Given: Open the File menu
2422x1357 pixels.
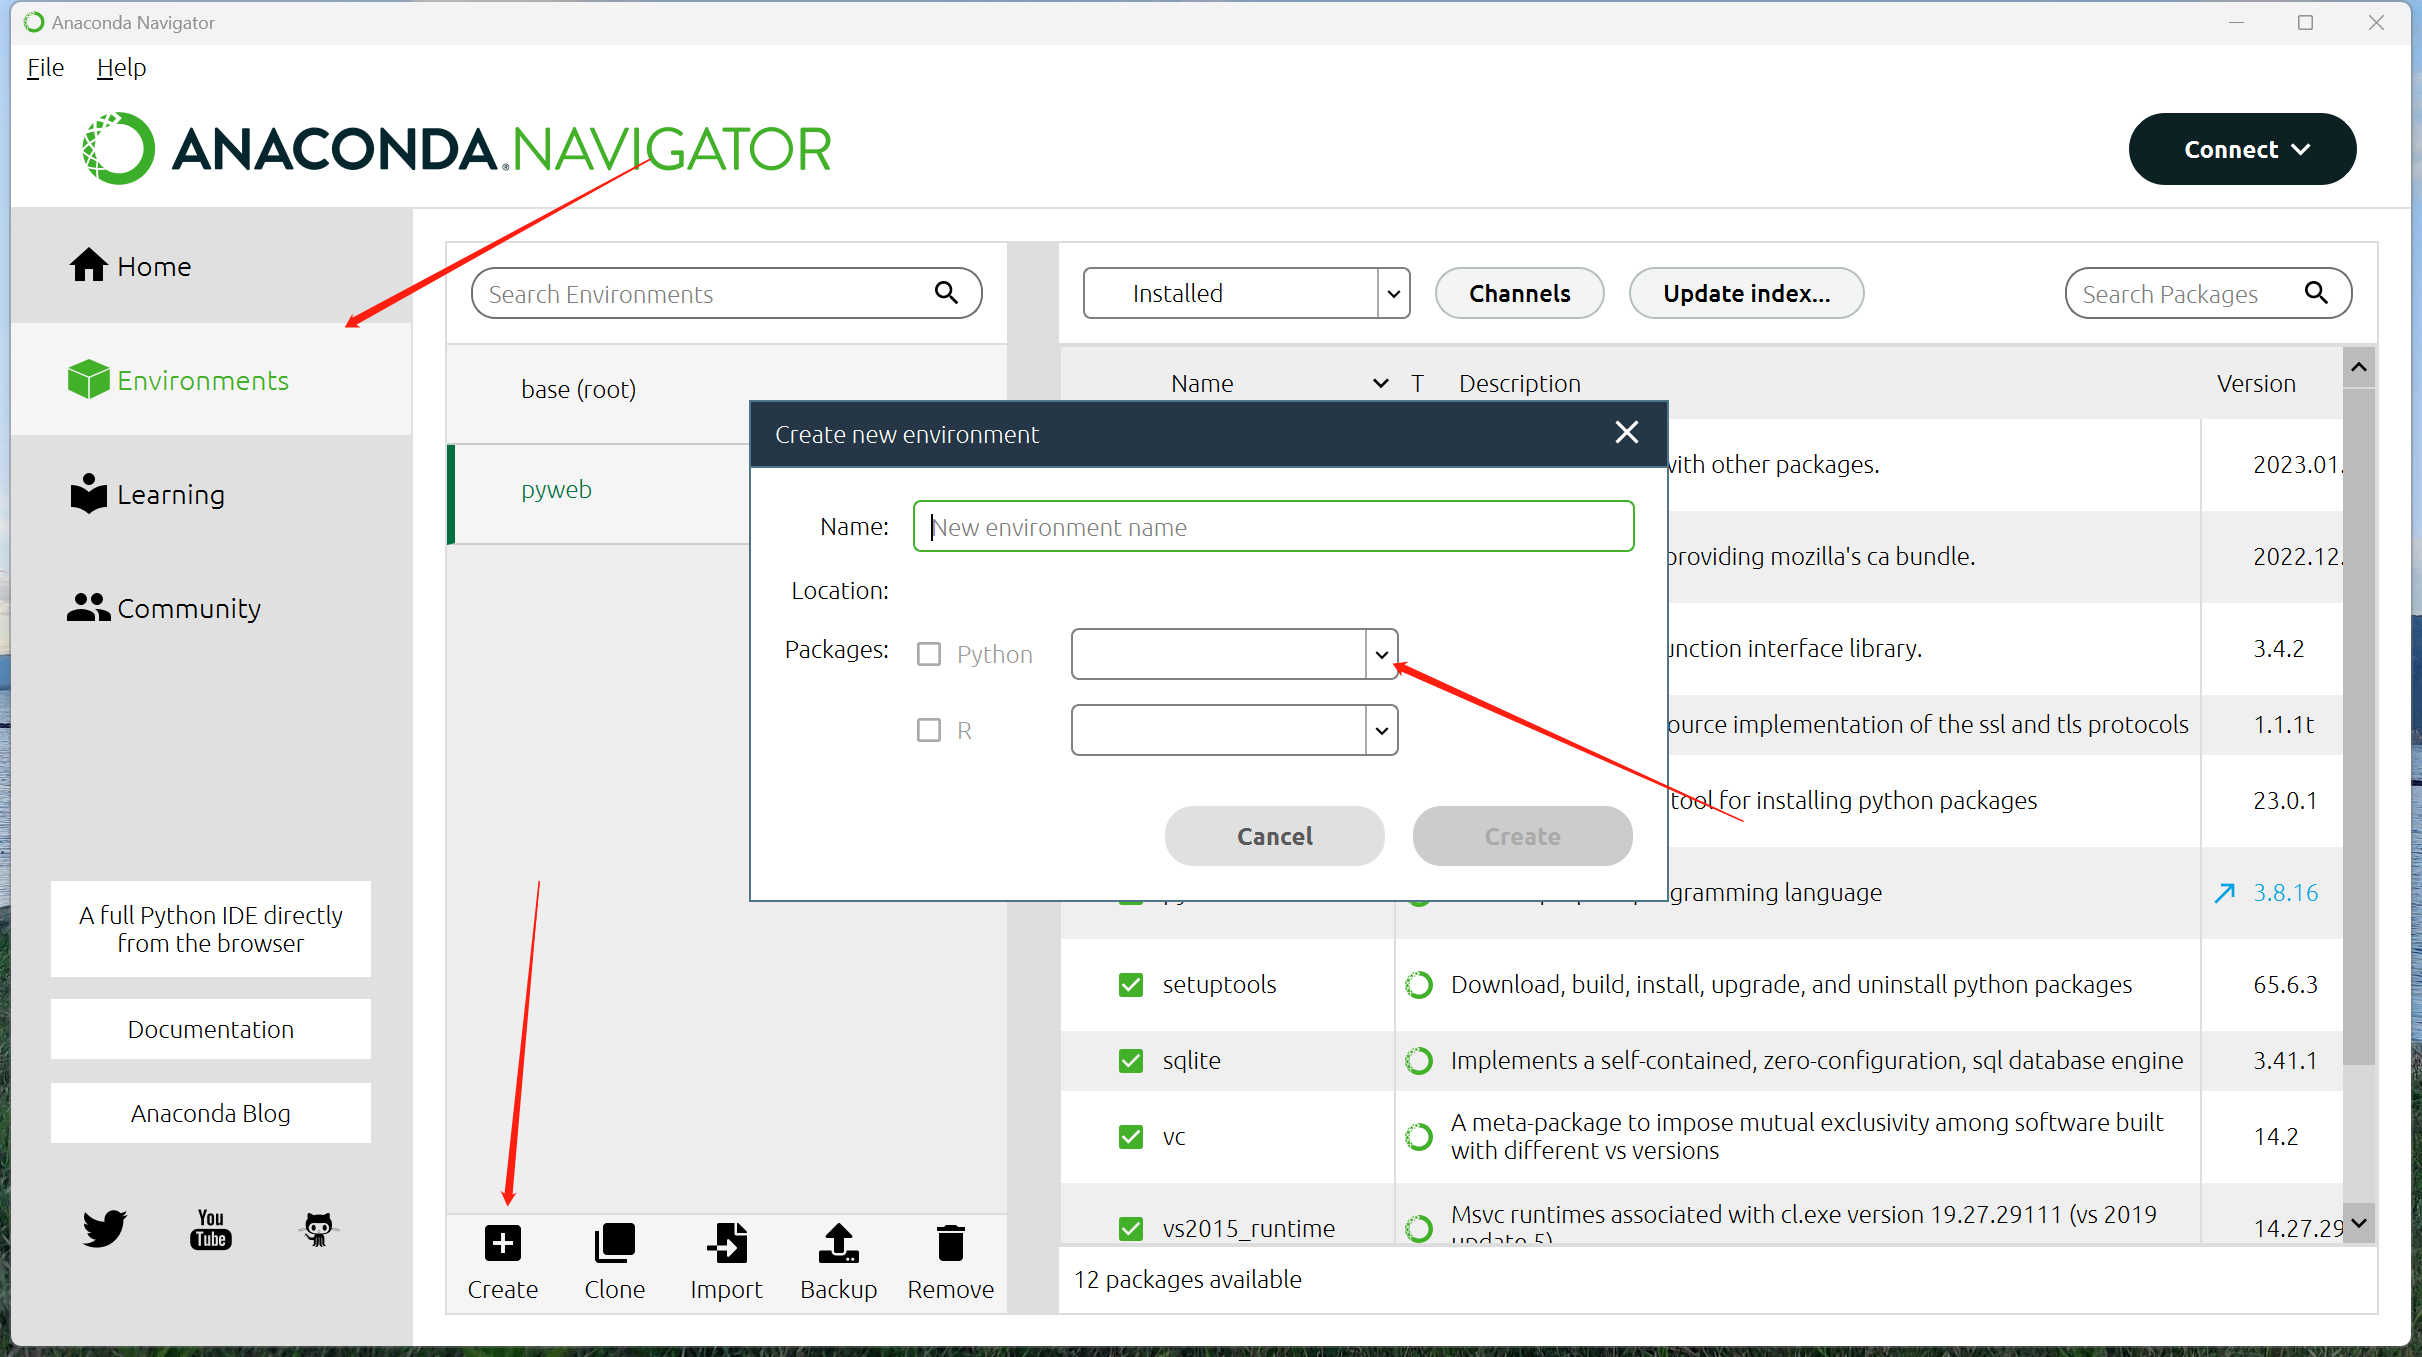Looking at the screenshot, I should (45, 67).
